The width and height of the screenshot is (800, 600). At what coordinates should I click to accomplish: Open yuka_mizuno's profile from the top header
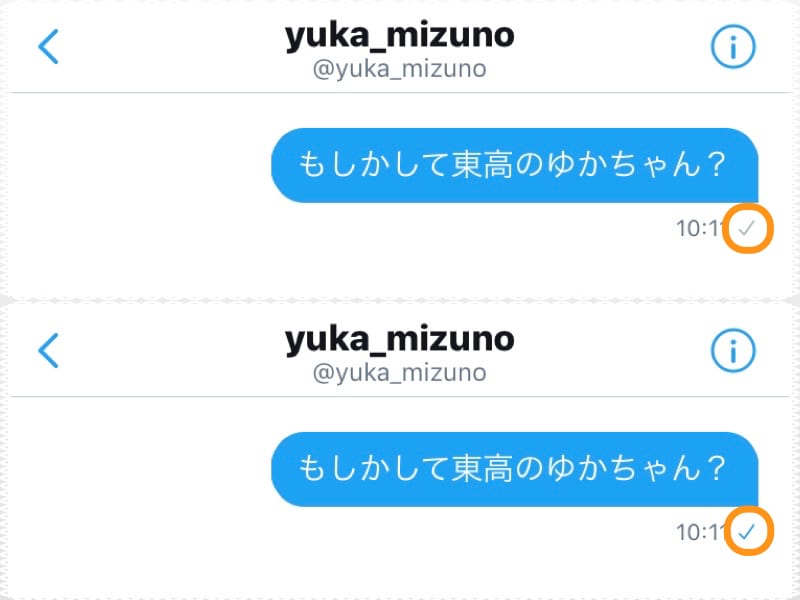coord(399,35)
